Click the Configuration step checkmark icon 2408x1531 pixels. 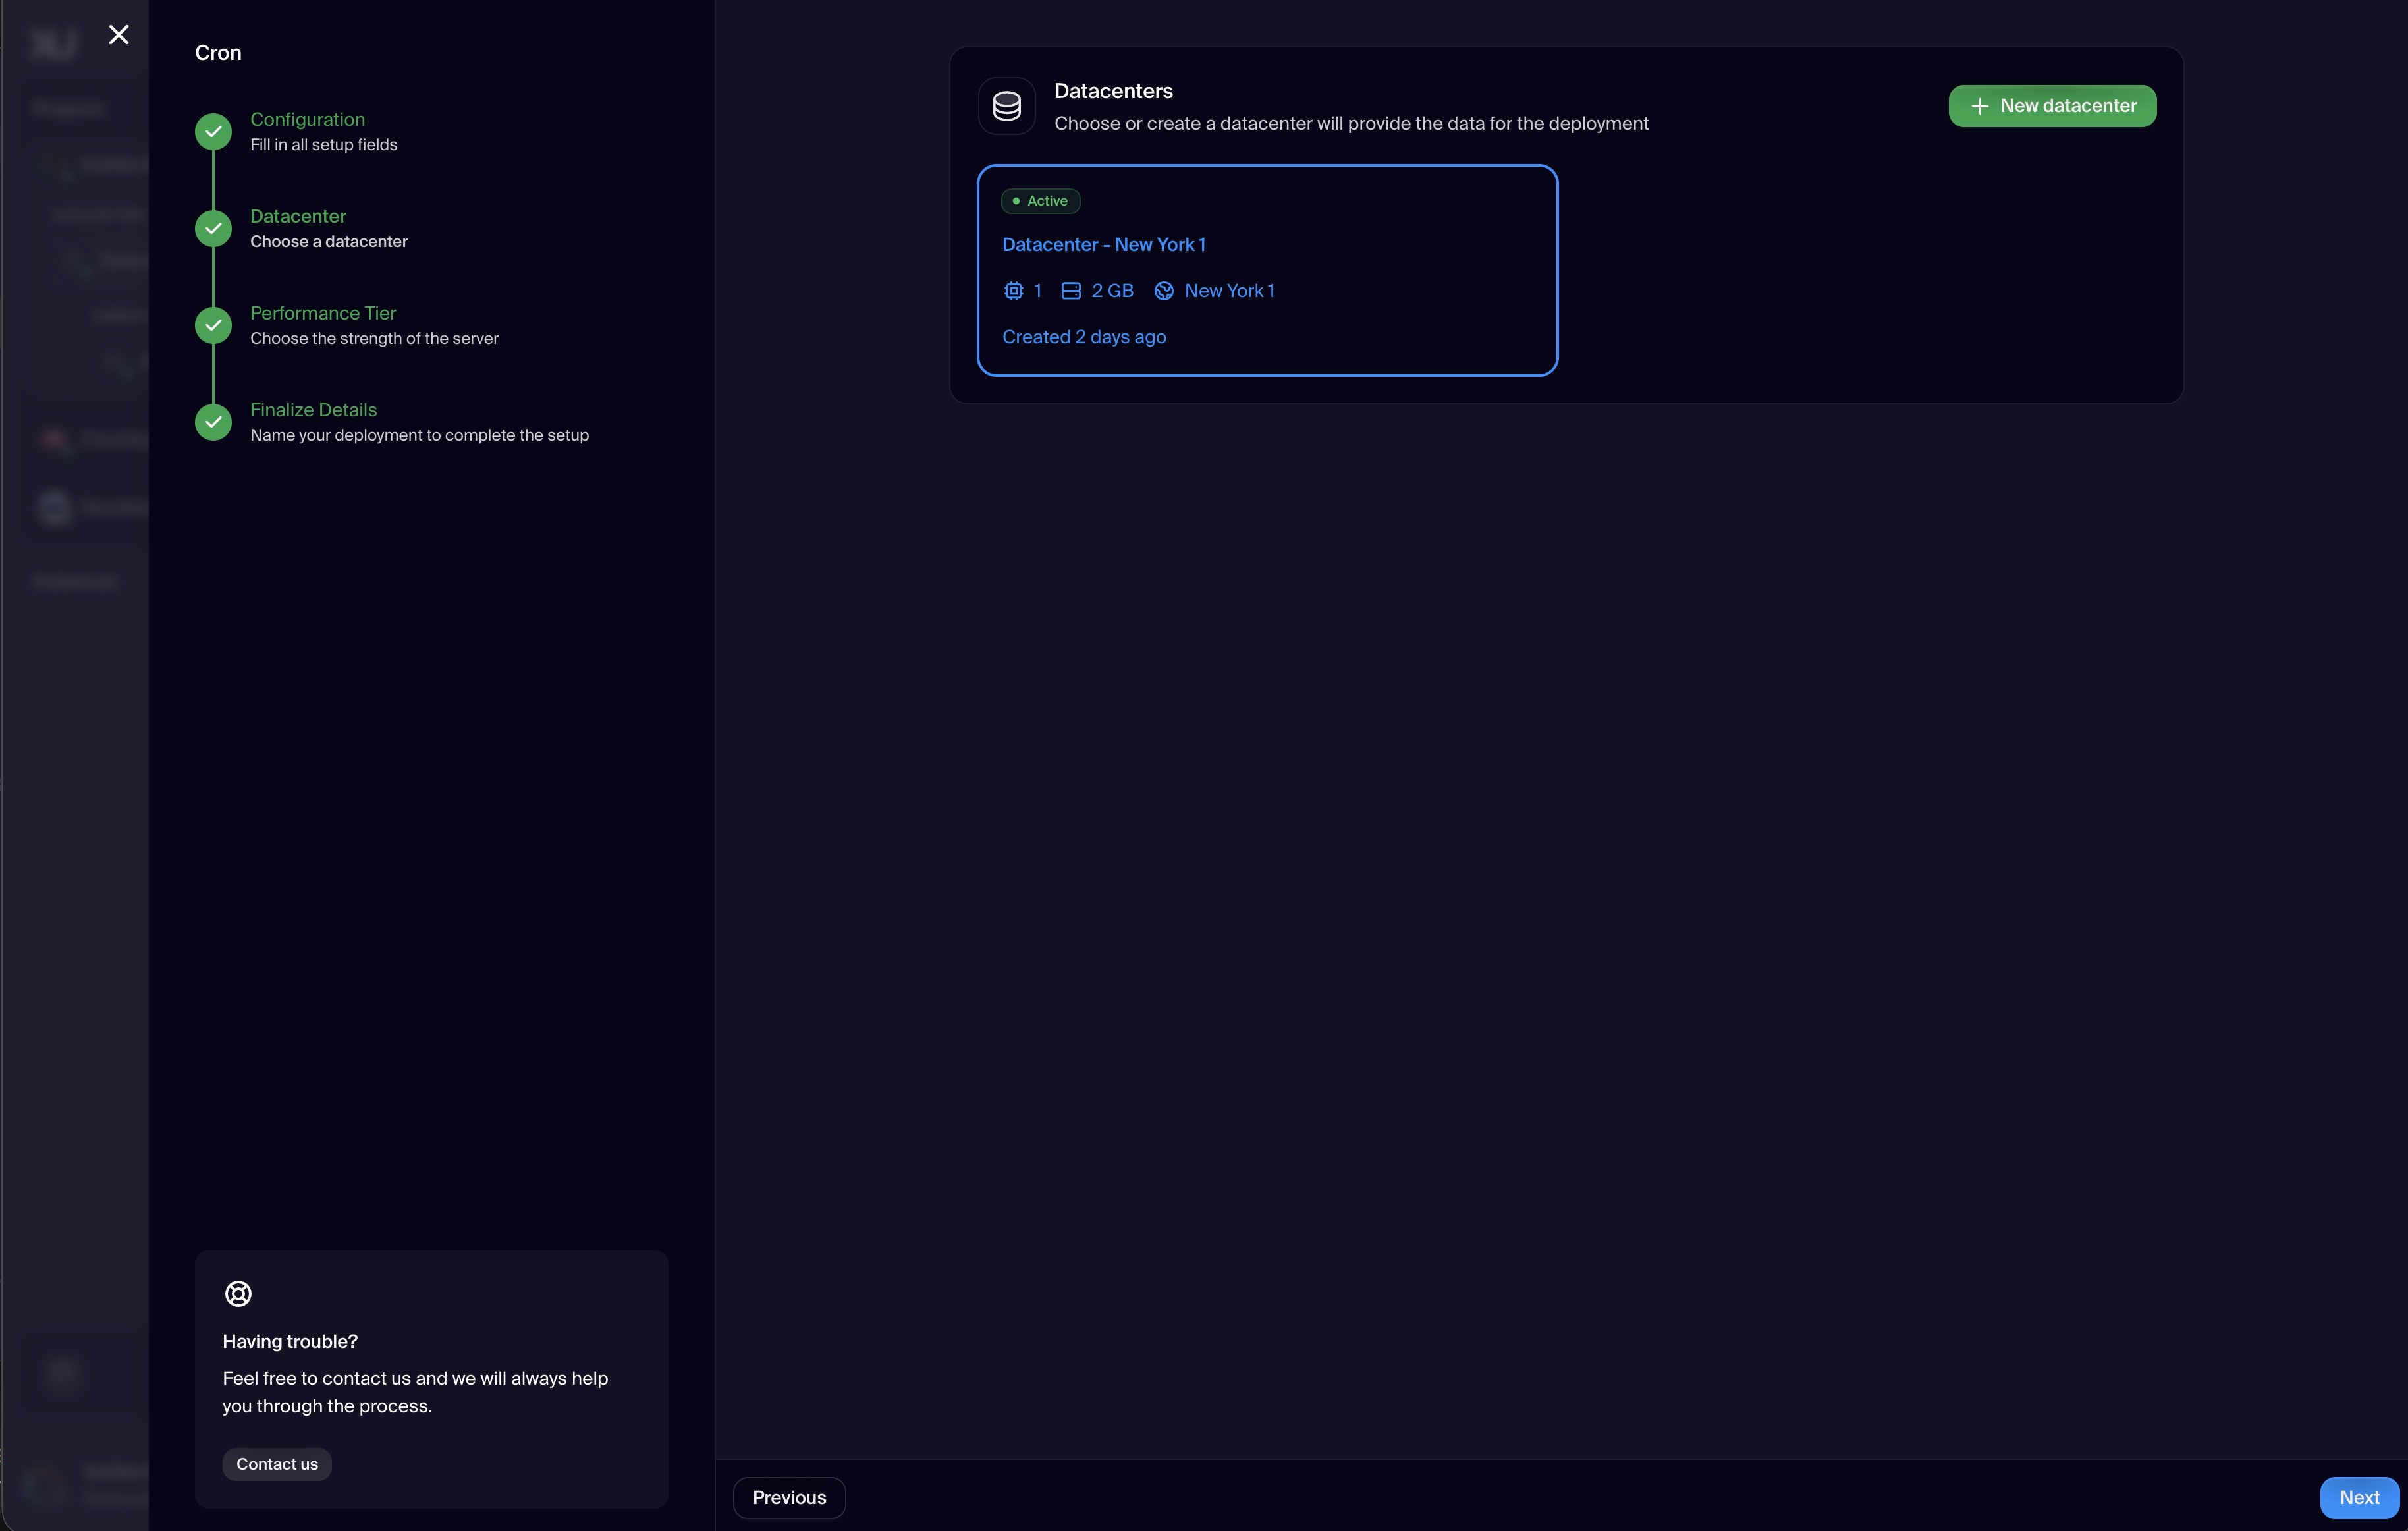[213, 131]
